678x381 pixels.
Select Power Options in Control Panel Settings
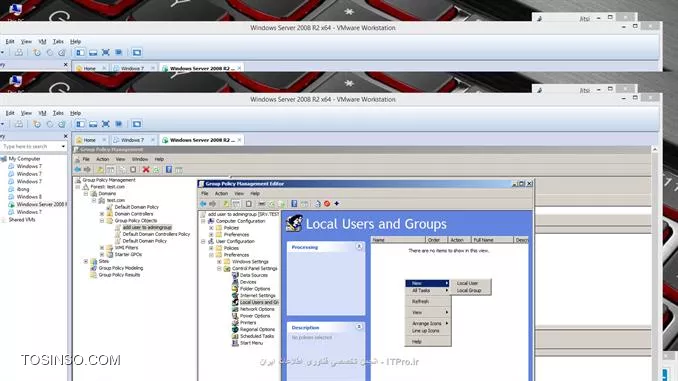pos(255,316)
